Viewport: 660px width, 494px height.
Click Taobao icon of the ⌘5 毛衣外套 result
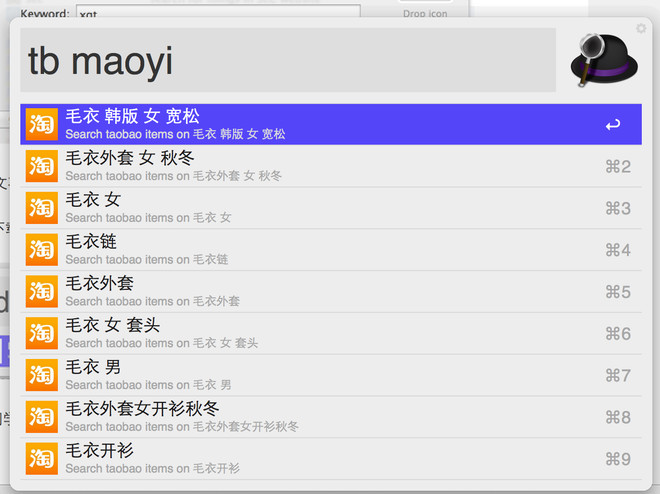click(x=41, y=291)
